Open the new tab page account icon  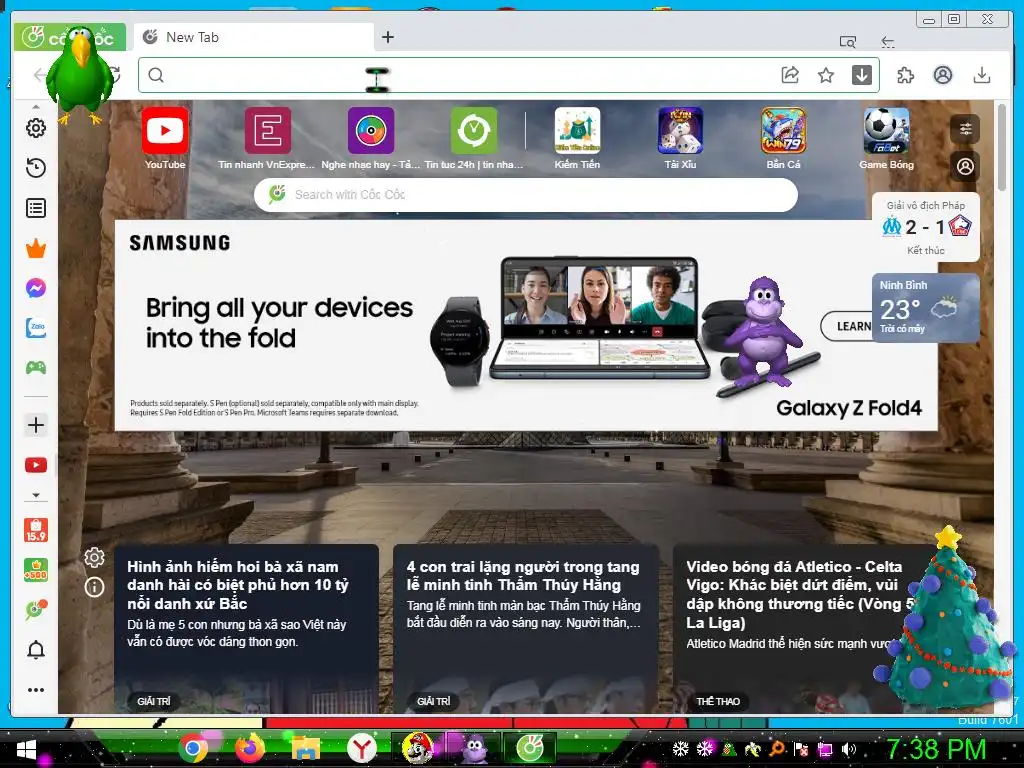pos(965,167)
